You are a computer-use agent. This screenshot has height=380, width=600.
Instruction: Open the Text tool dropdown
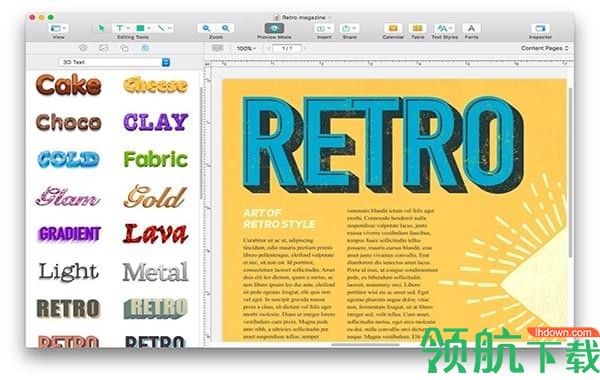[x=122, y=28]
